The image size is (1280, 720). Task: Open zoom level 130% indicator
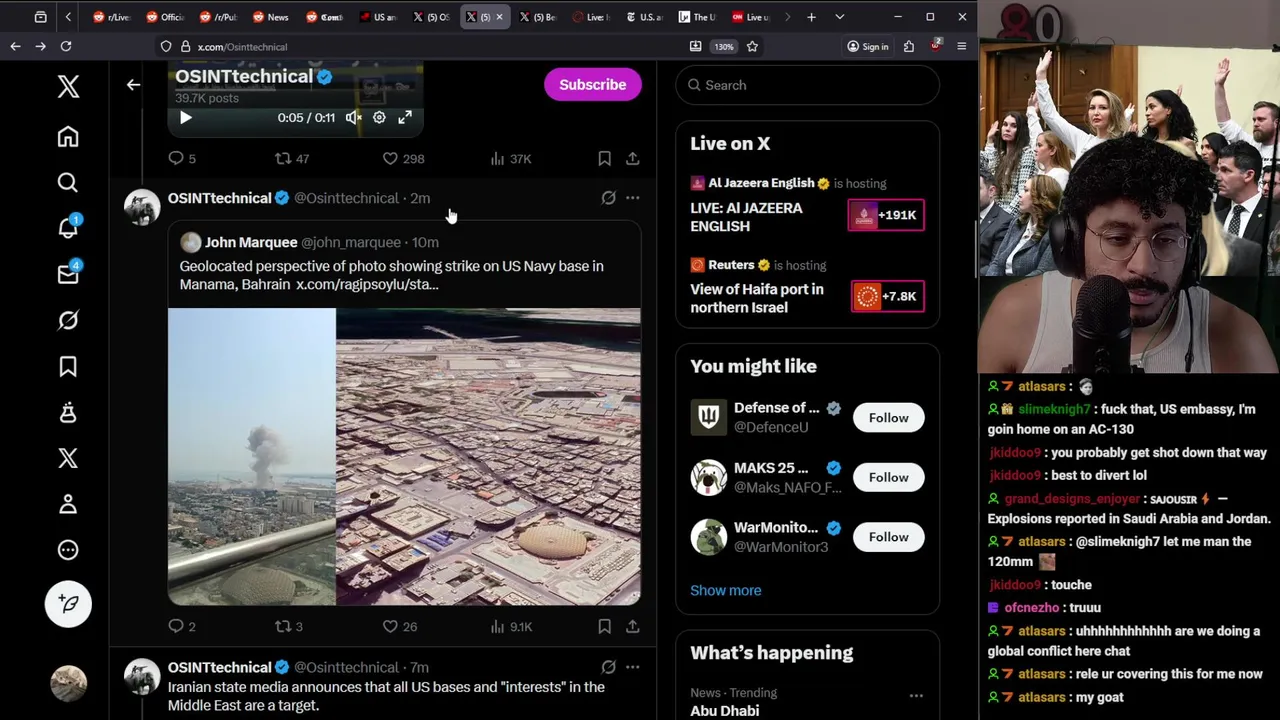[x=723, y=46]
